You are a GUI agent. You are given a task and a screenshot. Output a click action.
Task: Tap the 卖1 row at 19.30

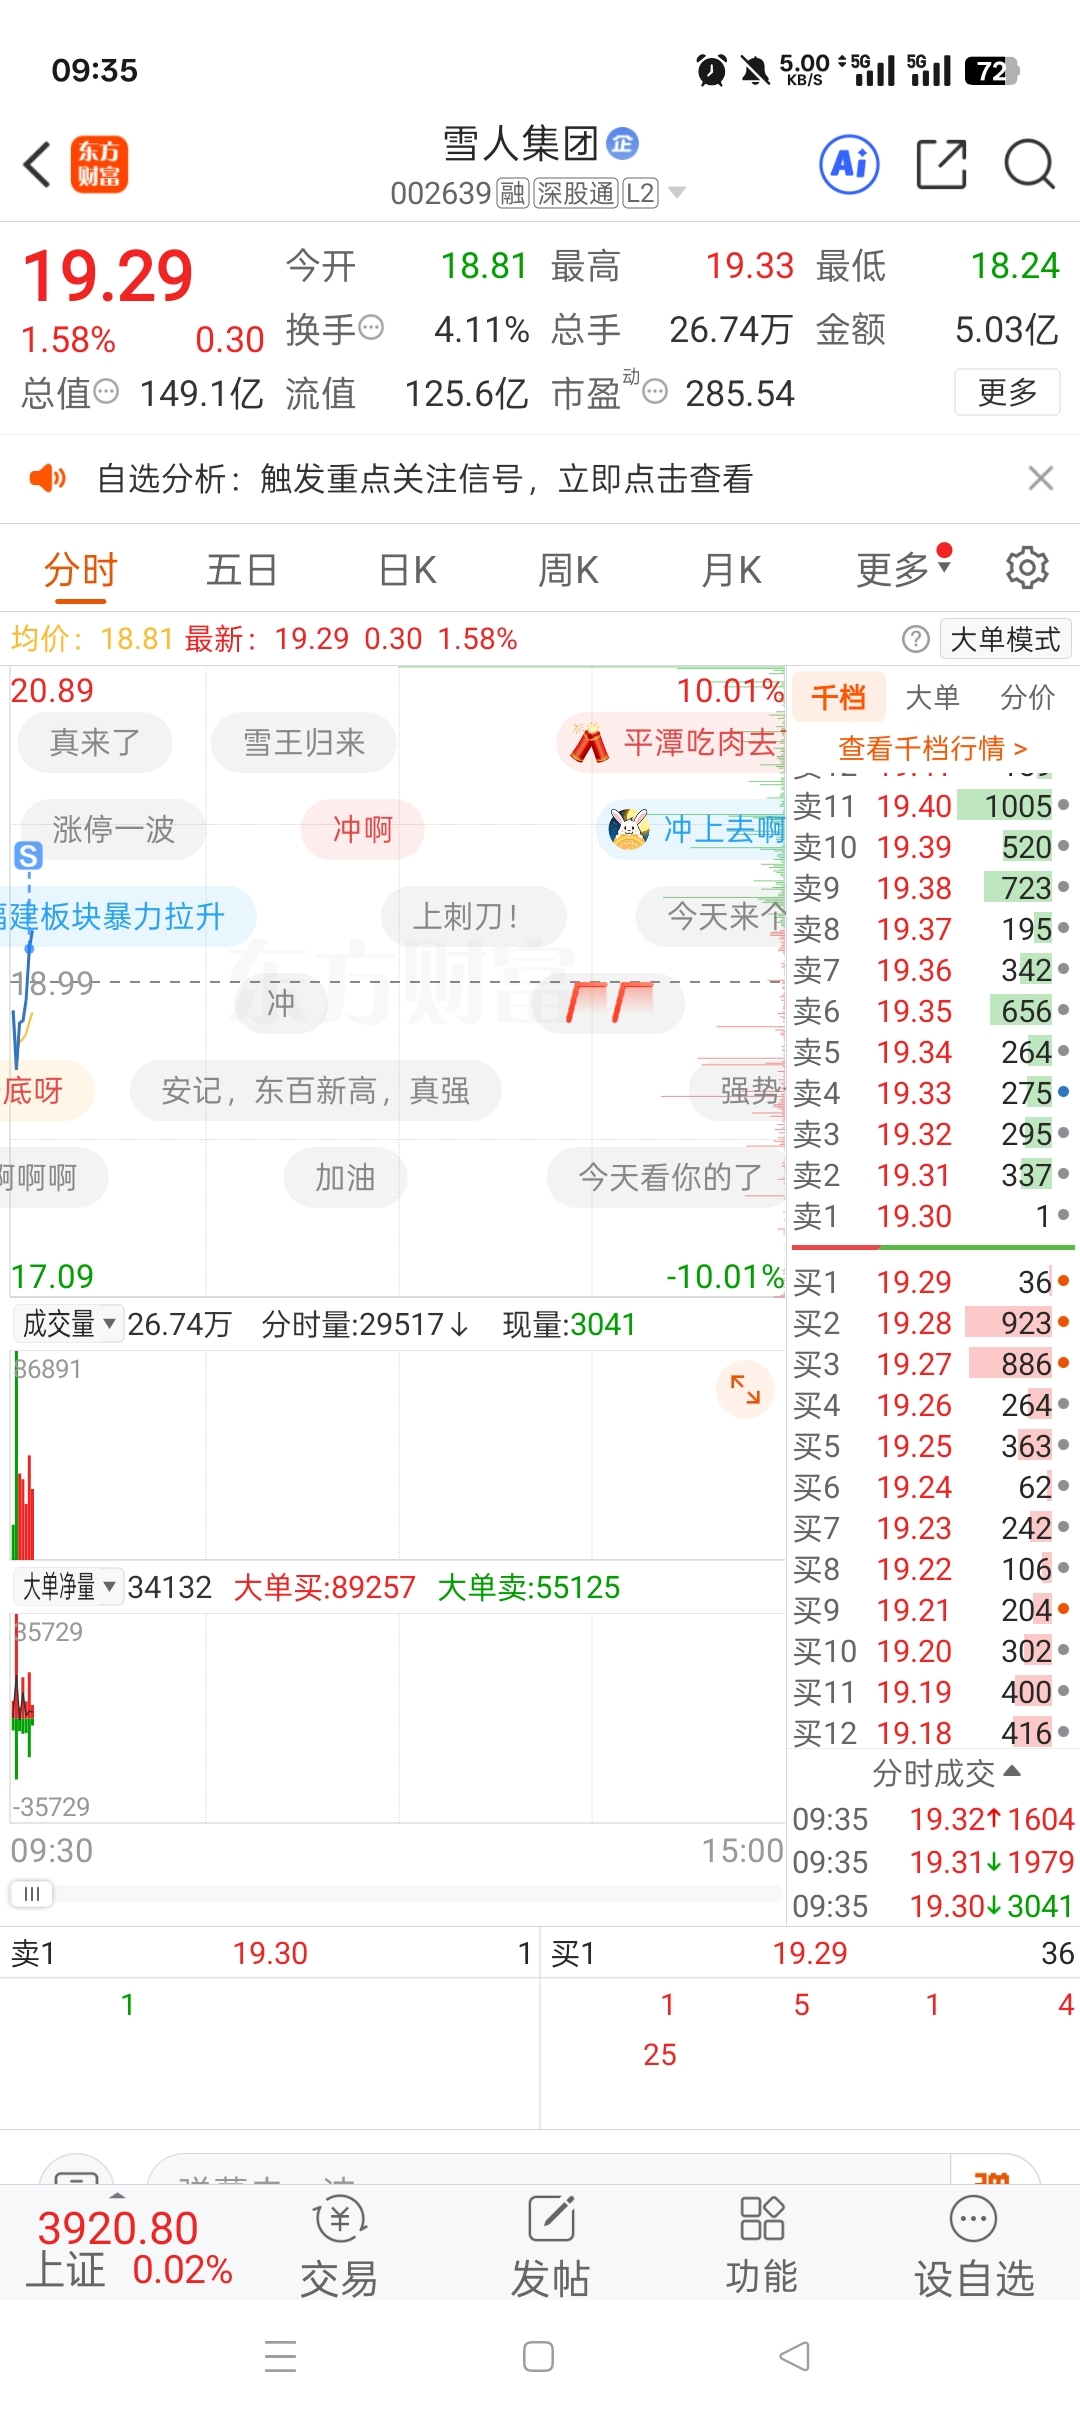pos(931,1216)
